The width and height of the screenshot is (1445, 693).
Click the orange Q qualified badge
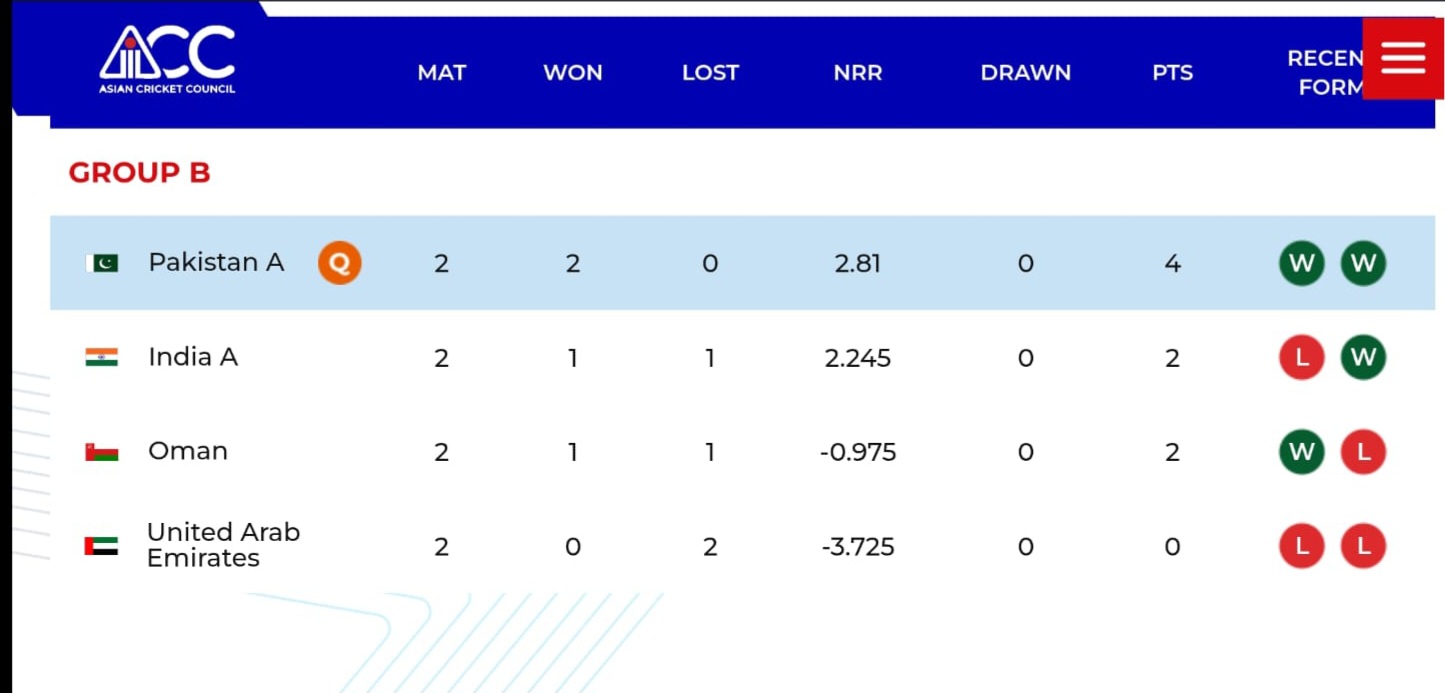point(339,263)
